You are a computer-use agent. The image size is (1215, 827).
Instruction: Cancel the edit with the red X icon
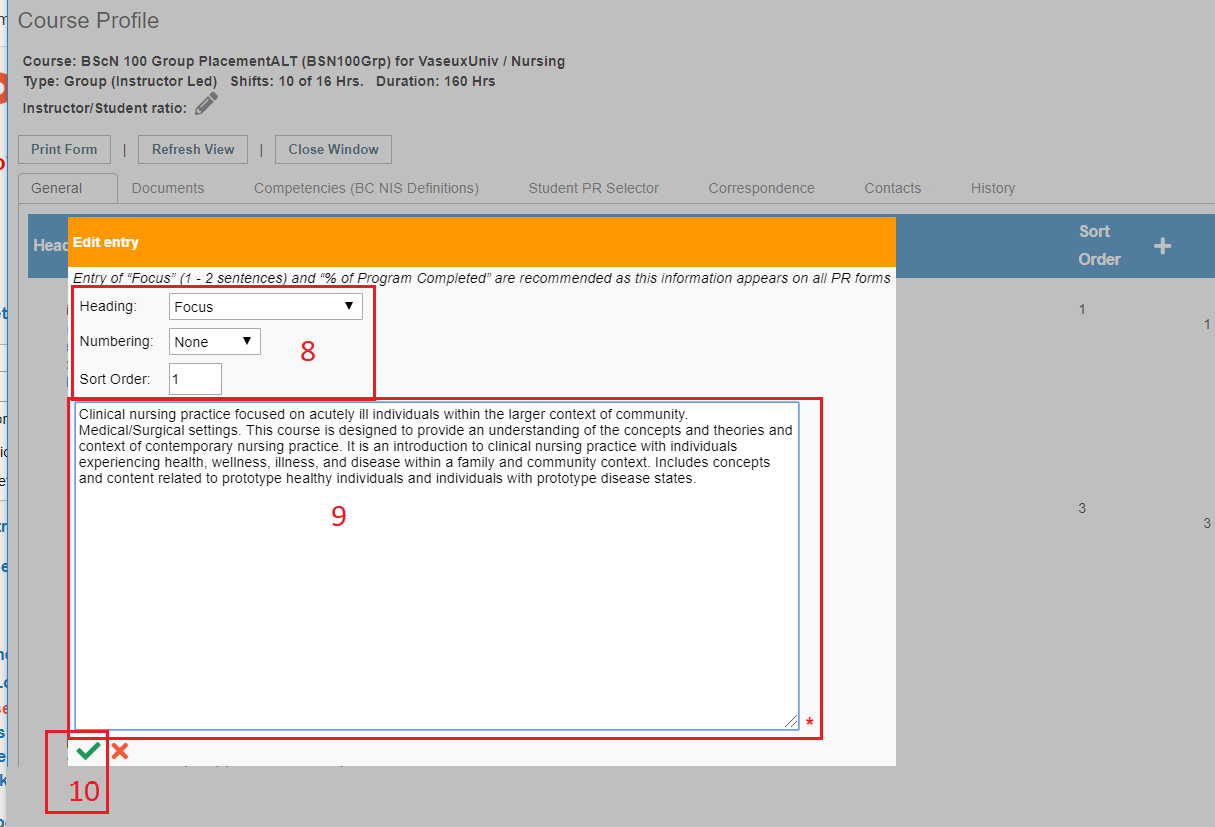[x=120, y=751]
